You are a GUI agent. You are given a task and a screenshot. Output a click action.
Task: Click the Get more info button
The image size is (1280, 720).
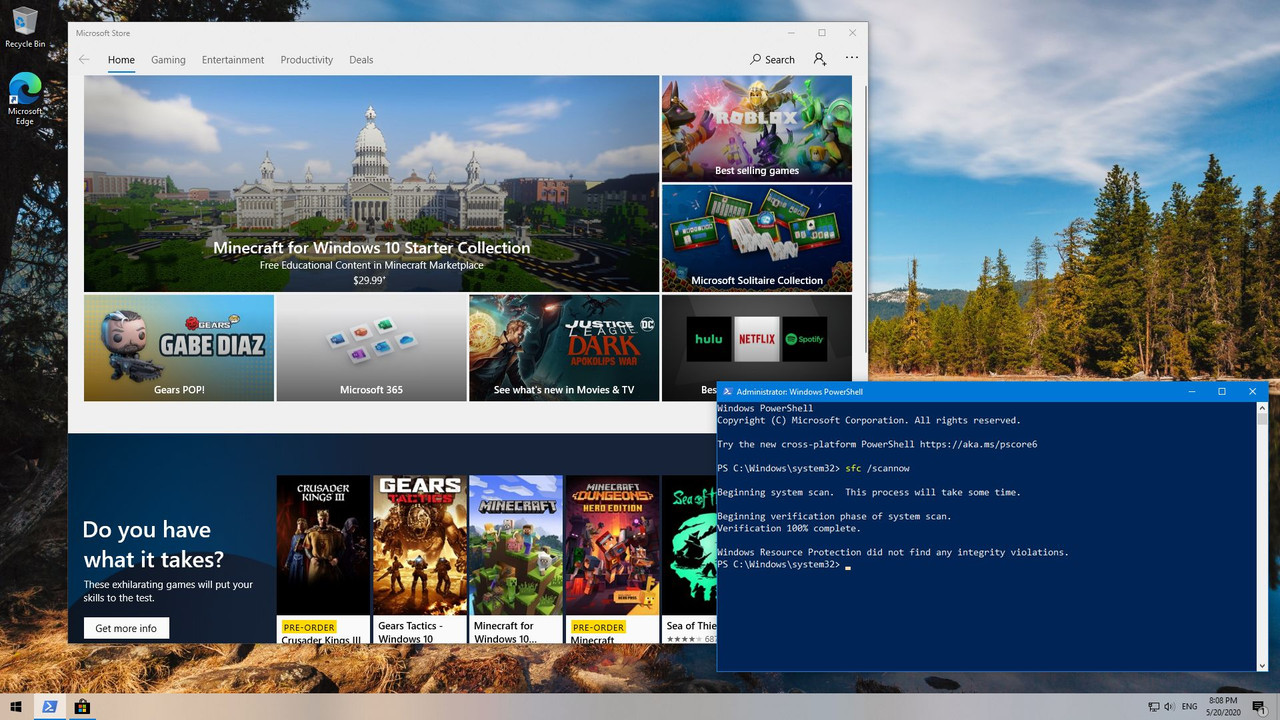pos(126,628)
